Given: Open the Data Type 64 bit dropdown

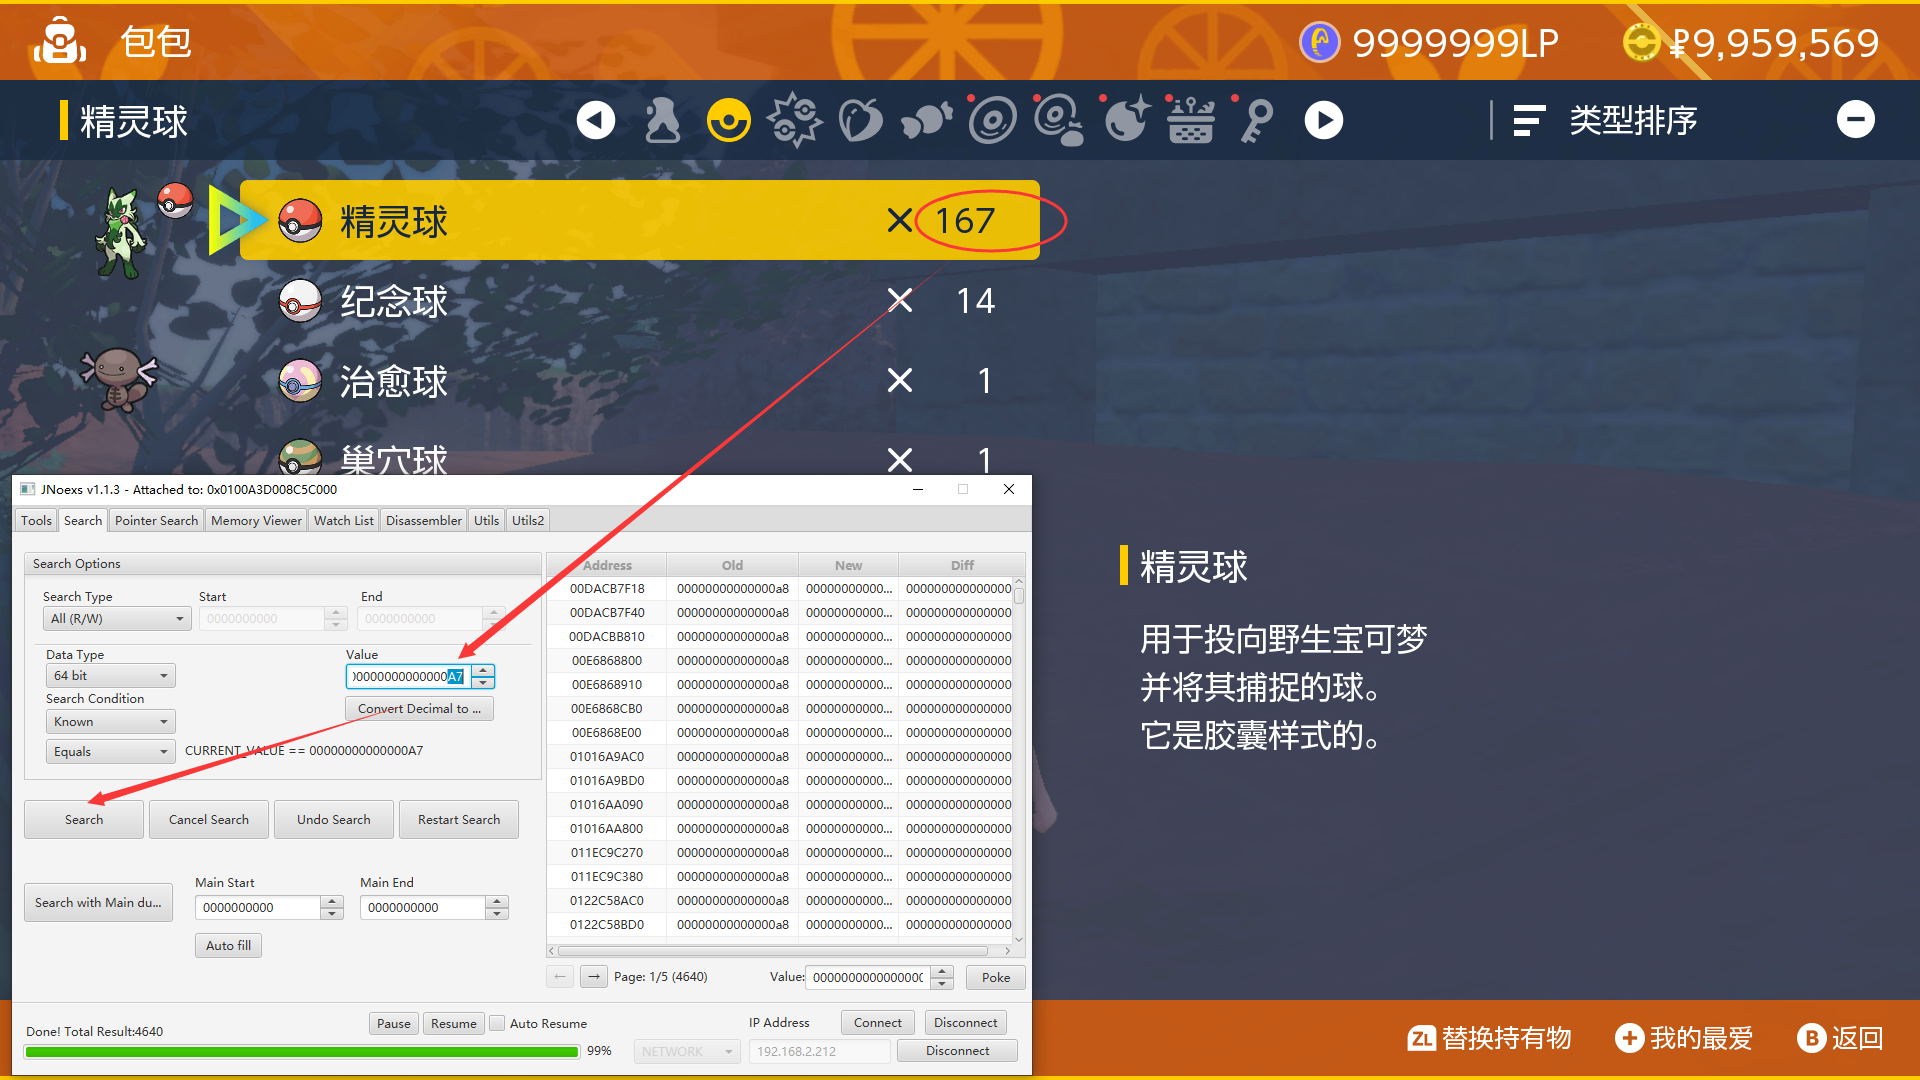Looking at the screenshot, I should [110, 676].
